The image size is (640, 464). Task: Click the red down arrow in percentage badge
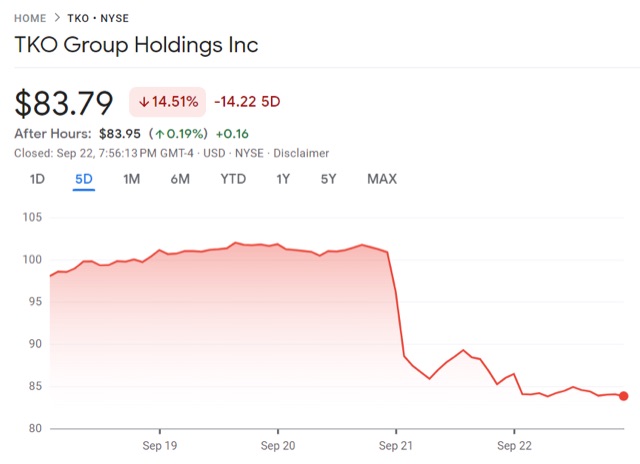click(x=144, y=101)
